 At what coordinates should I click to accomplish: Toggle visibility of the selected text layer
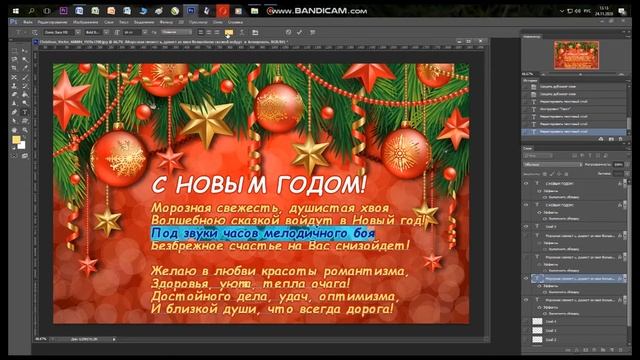[526, 279]
